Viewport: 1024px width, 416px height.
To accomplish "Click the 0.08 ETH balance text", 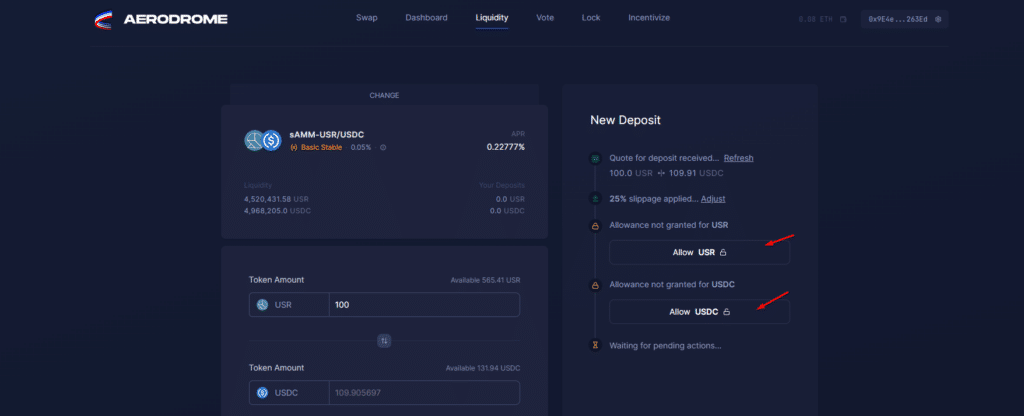I will tap(816, 20).
